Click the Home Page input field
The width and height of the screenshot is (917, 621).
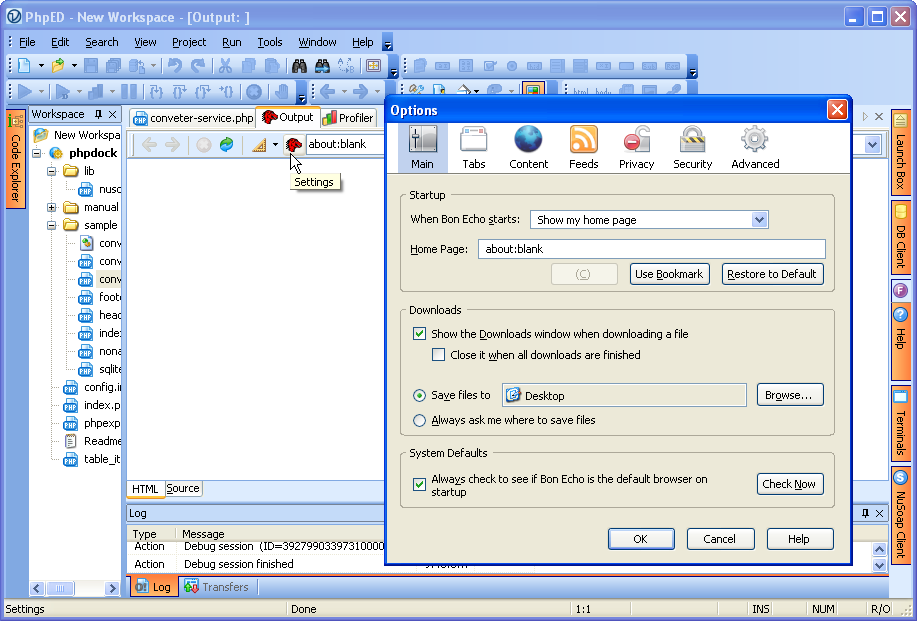click(651, 249)
